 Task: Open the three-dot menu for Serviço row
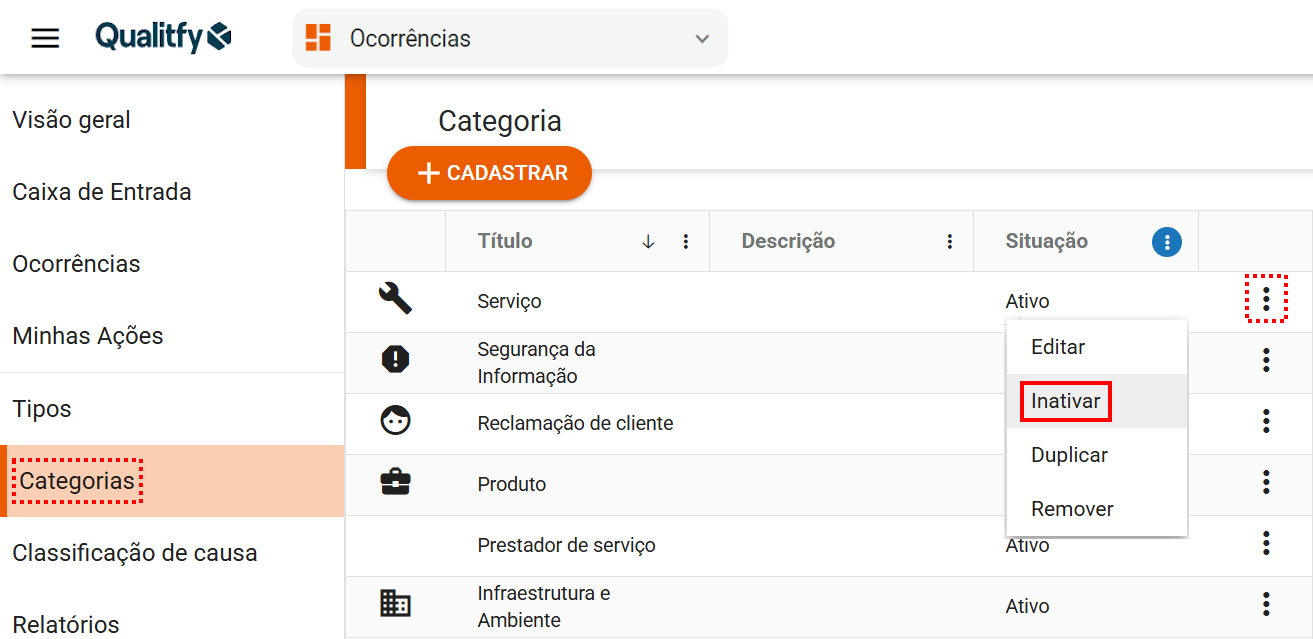(1266, 299)
